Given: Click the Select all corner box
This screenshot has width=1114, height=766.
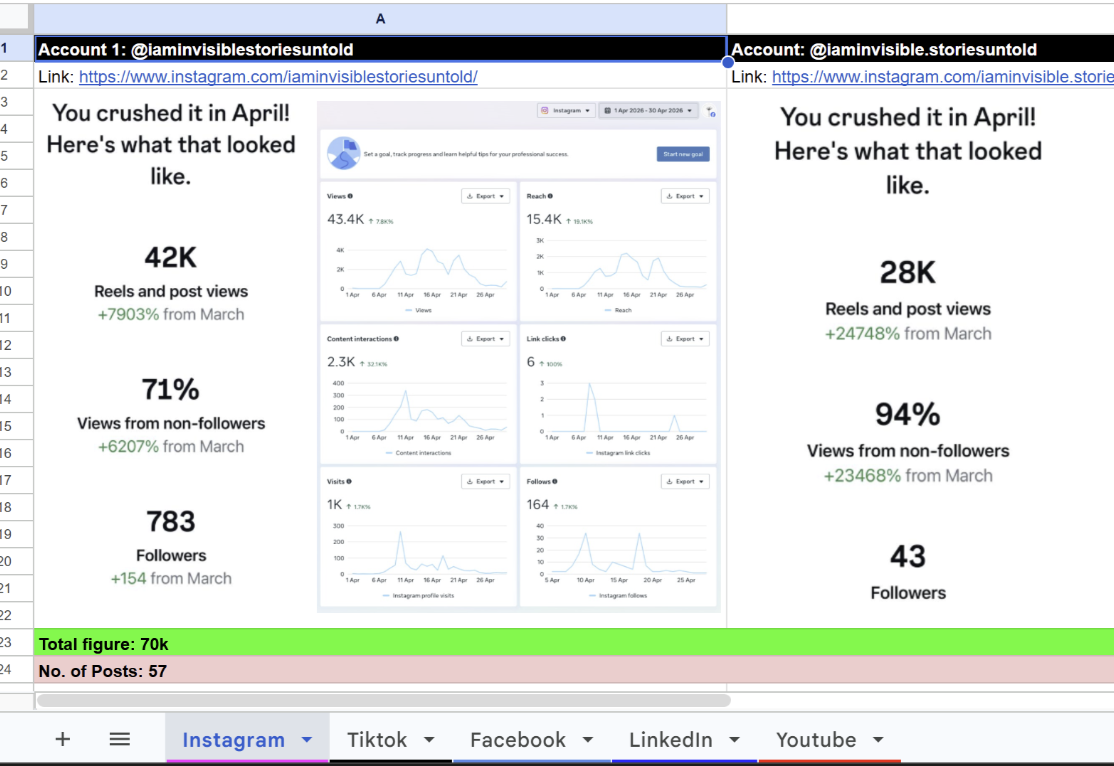Looking at the screenshot, I should coord(16,18).
